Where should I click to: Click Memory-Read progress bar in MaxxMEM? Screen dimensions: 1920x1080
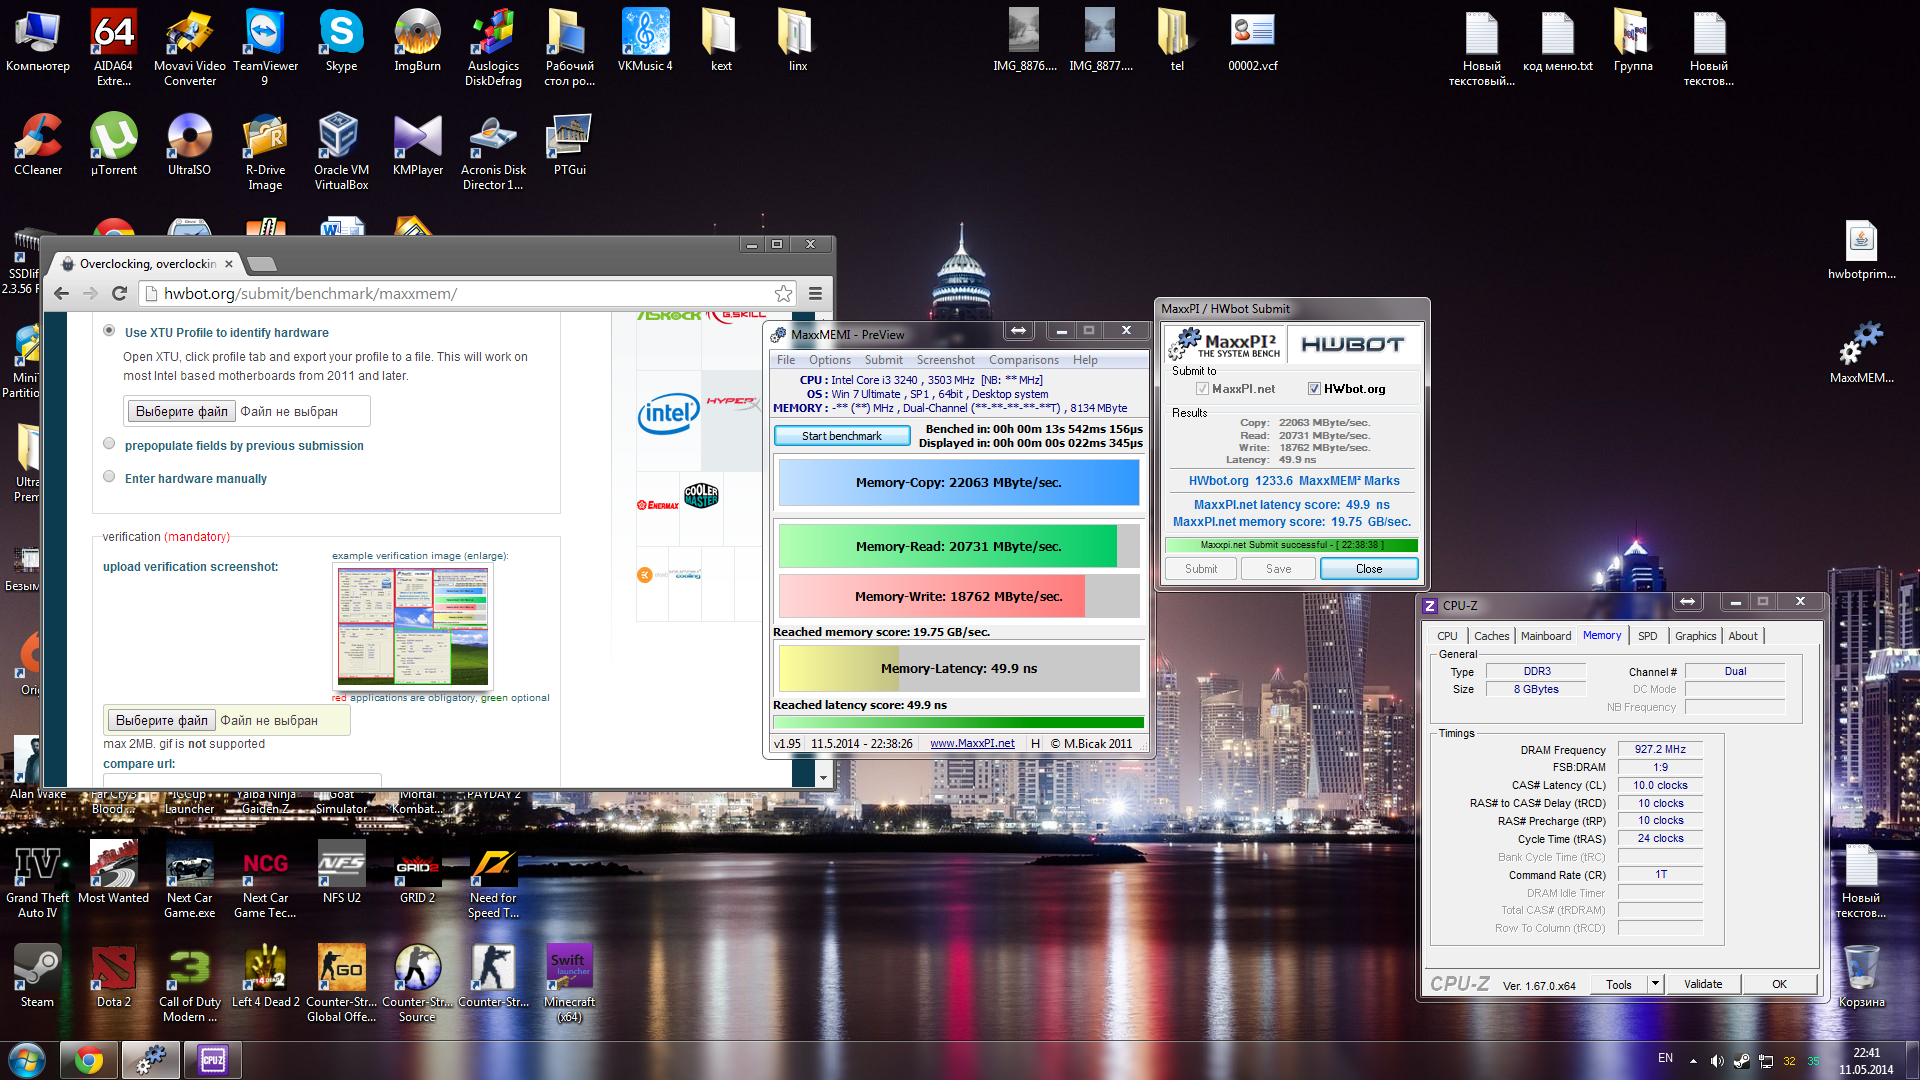click(958, 546)
